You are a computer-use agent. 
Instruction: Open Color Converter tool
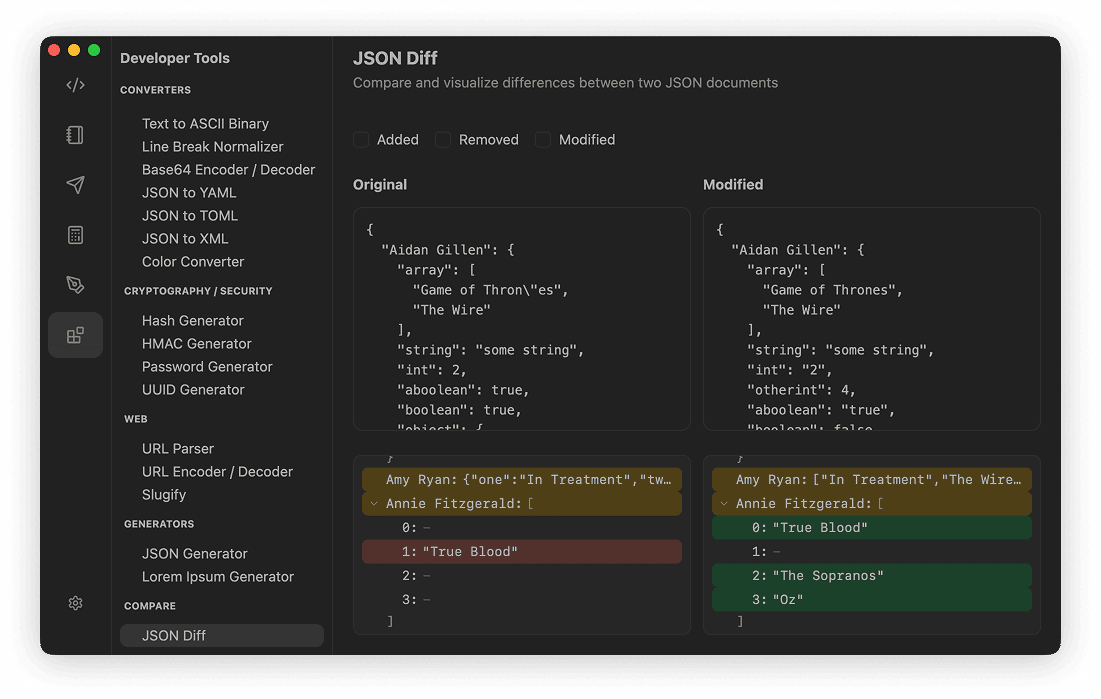click(x=193, y=262)
